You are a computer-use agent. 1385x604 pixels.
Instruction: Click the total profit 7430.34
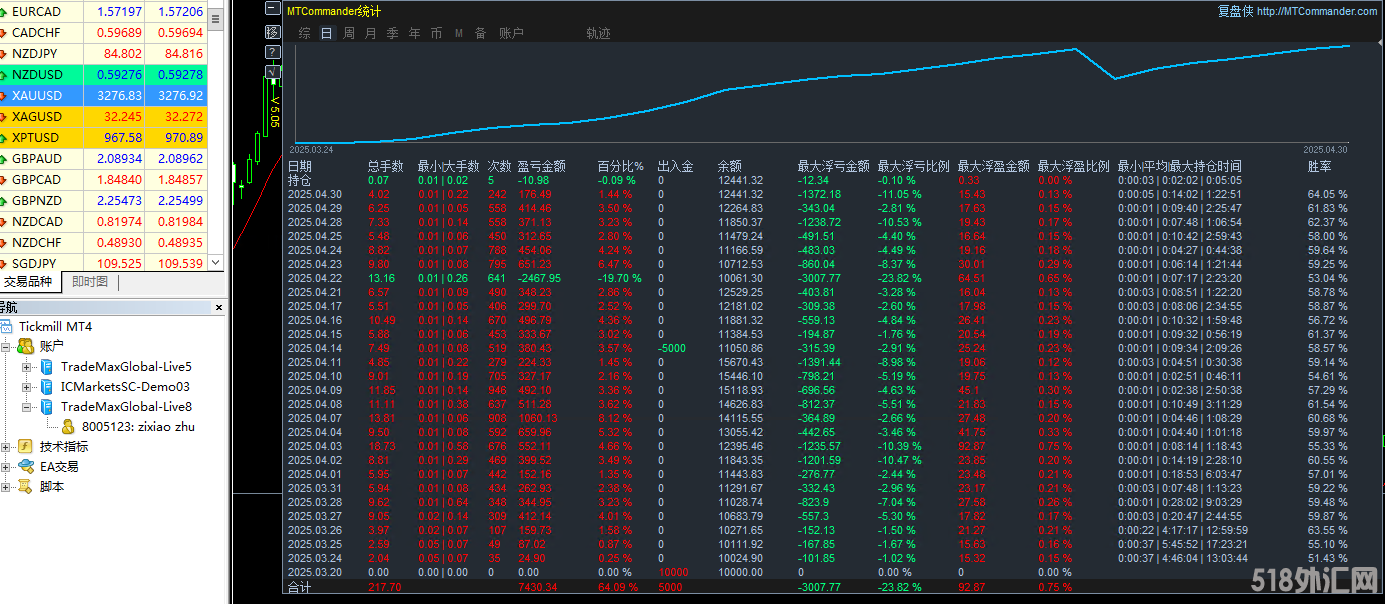pyautogui.click(x=538, y=587)
